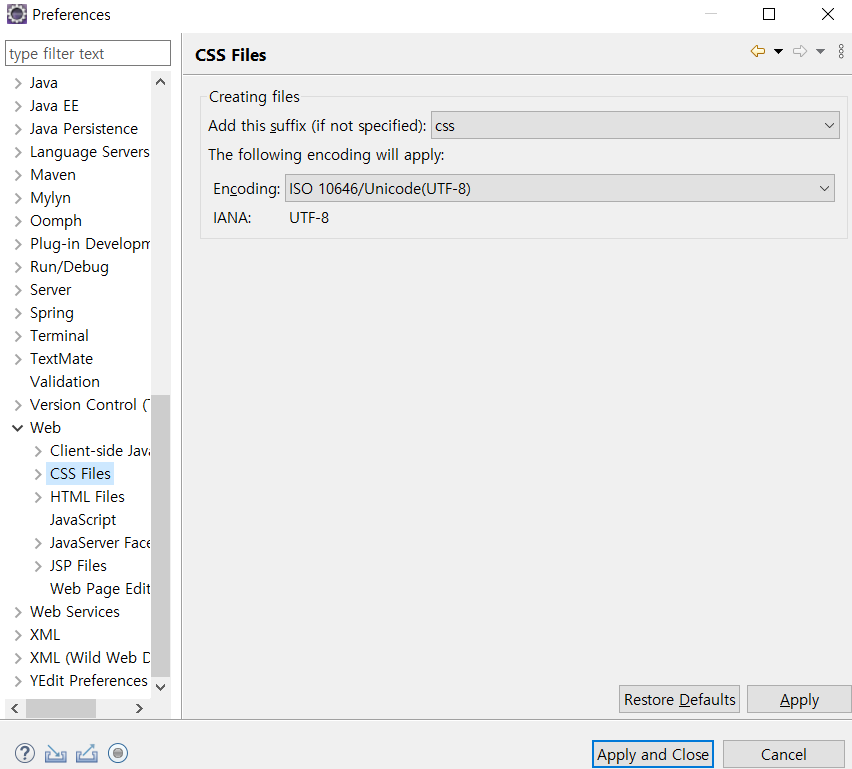This screenshot has height=769, width=852.
Task: Select Oomph in the preferences tree
Action: pos(56,221)
